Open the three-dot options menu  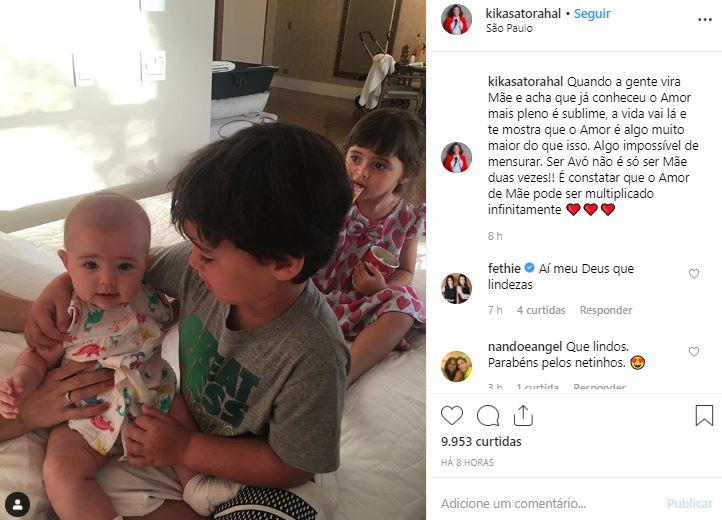click(705, 20)
